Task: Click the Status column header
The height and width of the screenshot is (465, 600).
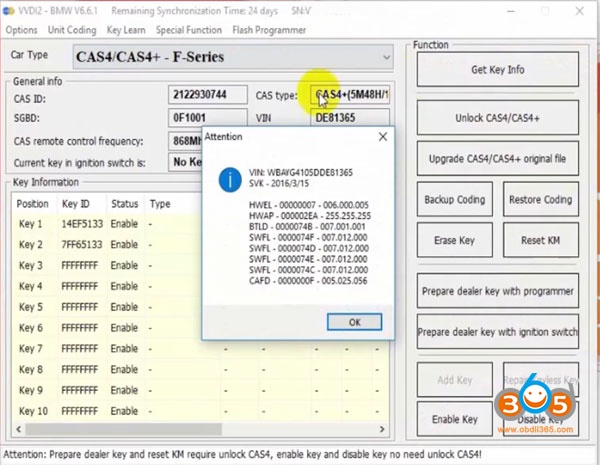Action: pyautogui.click(x=124, y=204)
